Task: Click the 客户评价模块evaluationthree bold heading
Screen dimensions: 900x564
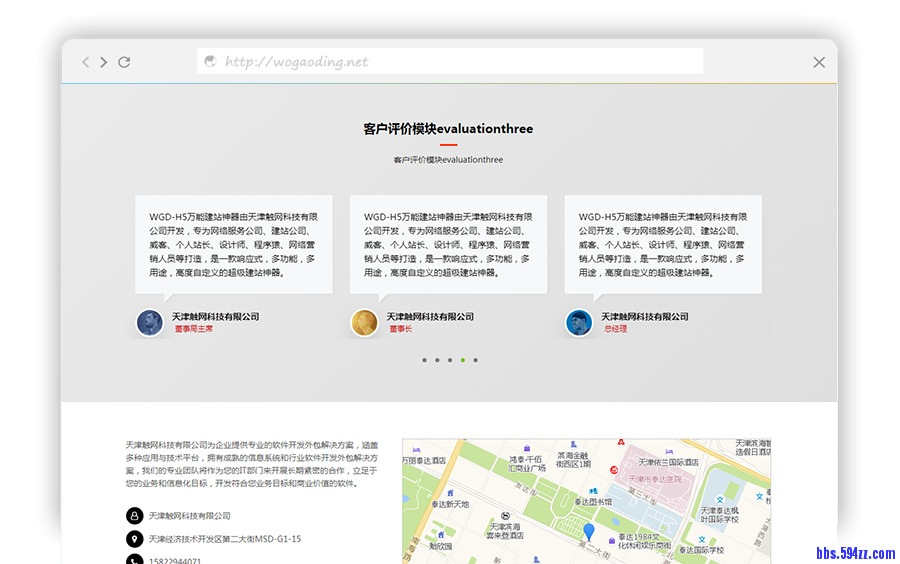Action: [x=448, y=129]
